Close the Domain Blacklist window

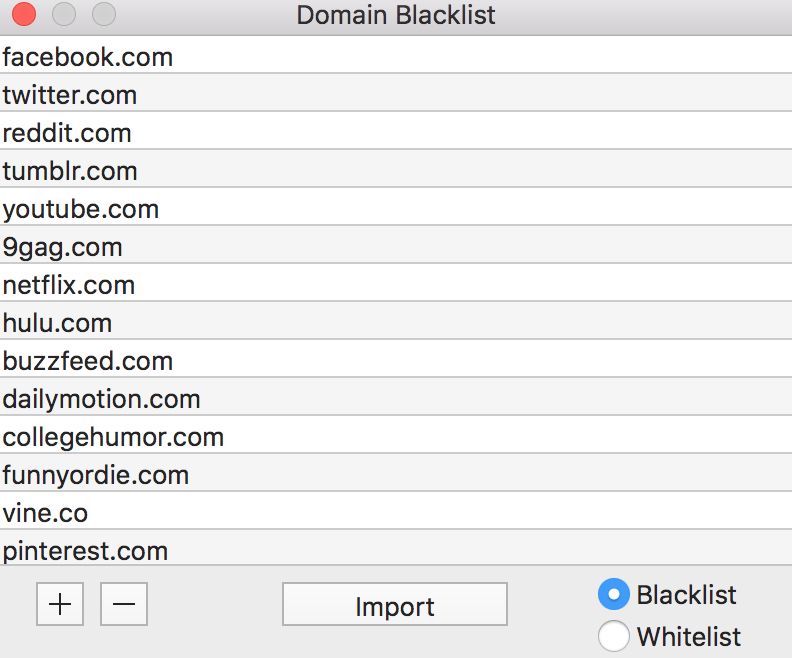point(23,15)
